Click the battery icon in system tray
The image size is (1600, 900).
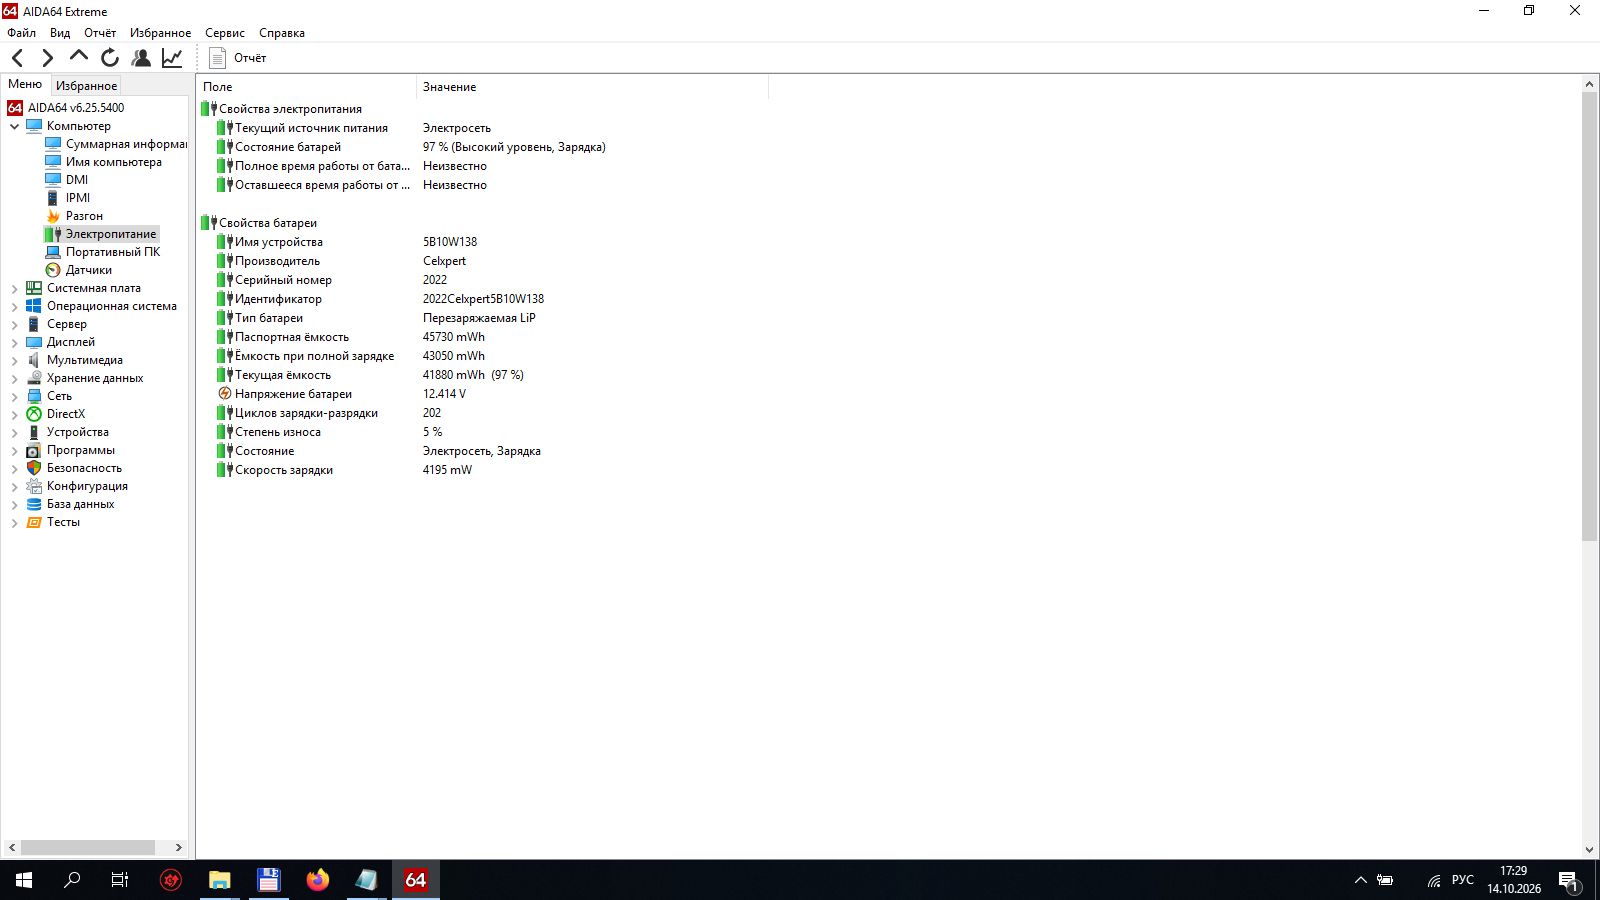pos(1385,880)
